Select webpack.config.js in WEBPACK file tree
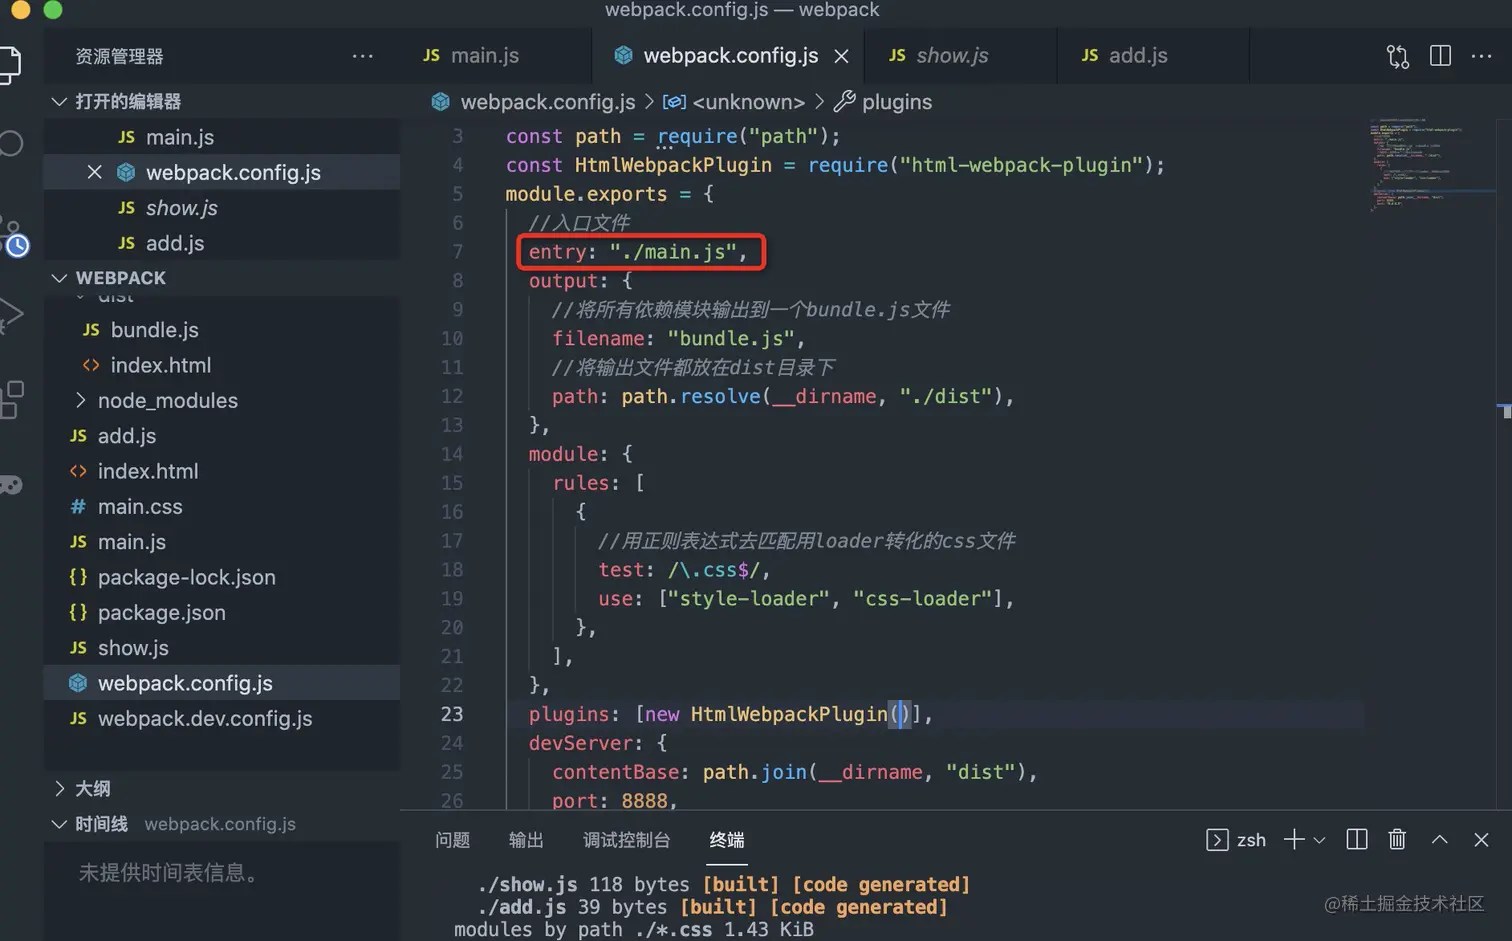This screenshot has width=1512, height=941. pyautogui.click(x=222, y=683)
